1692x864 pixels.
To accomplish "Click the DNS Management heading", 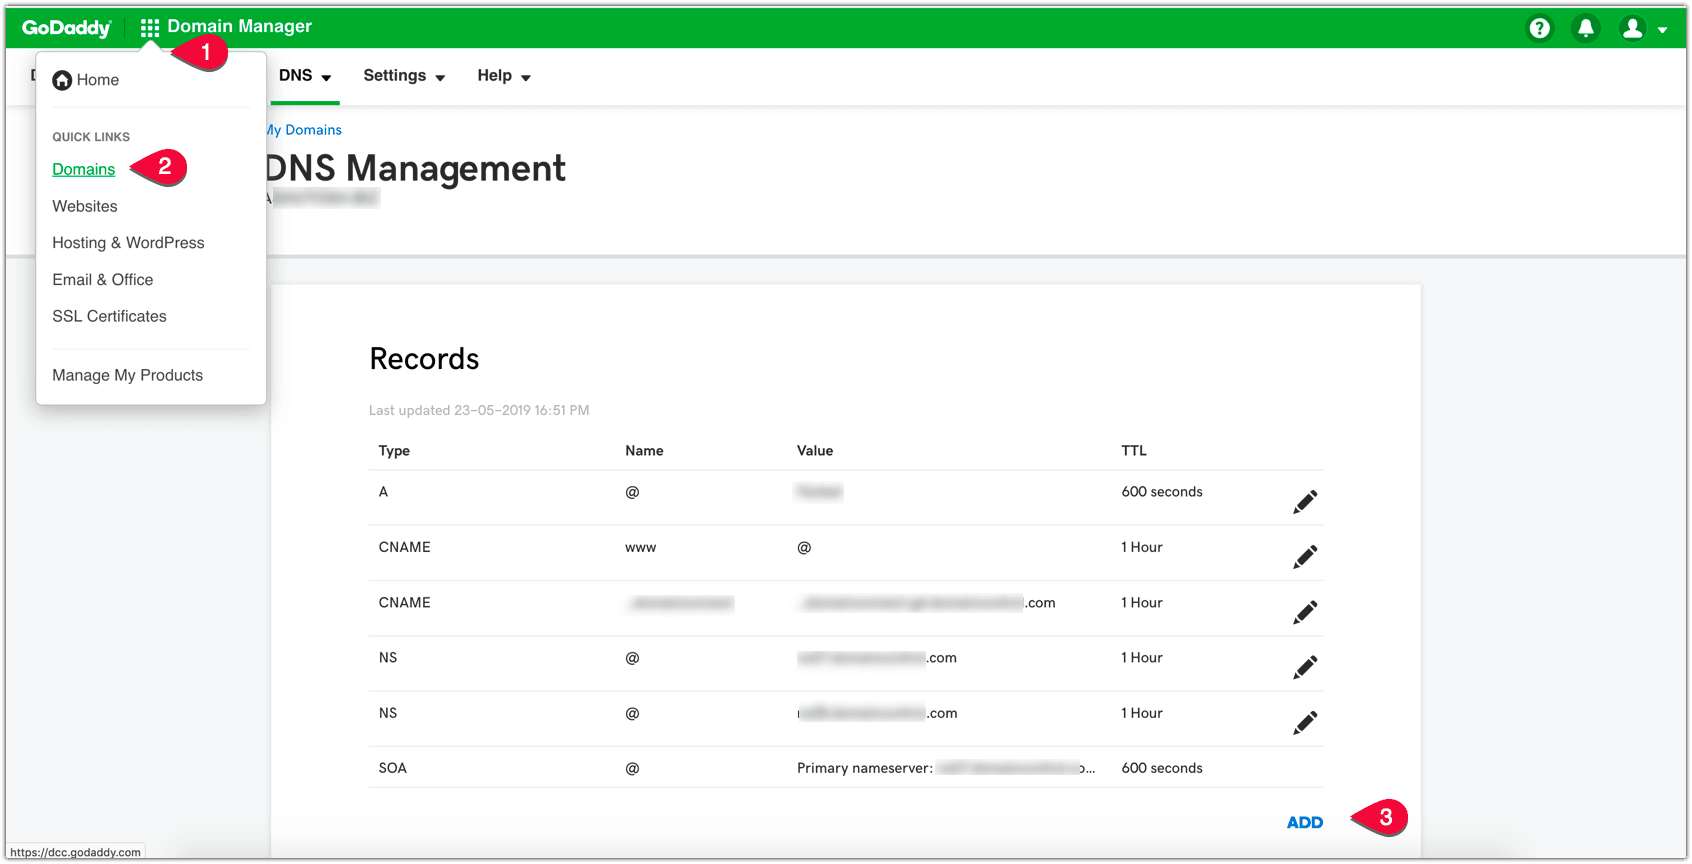I will [415, 169].
